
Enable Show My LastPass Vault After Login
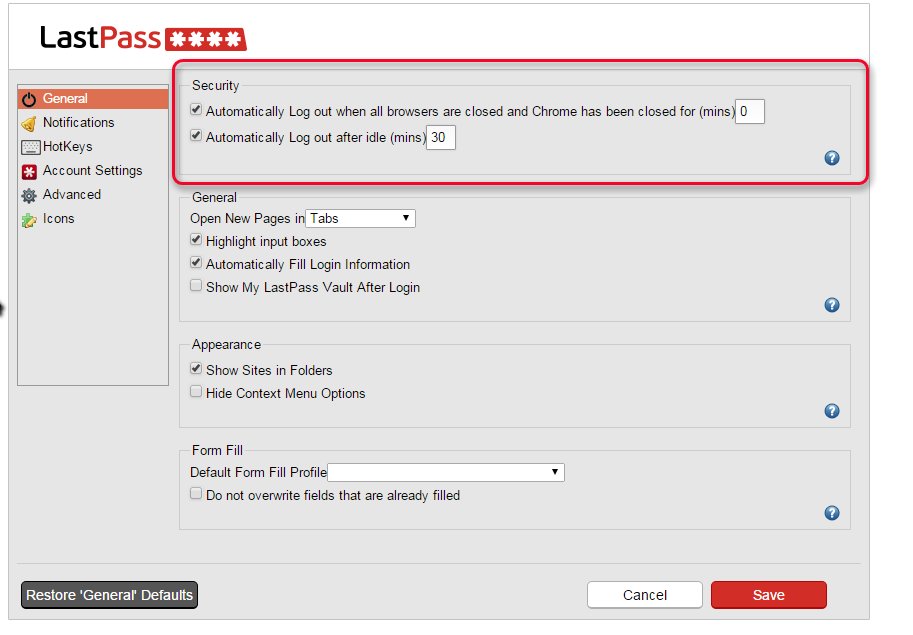197,287
